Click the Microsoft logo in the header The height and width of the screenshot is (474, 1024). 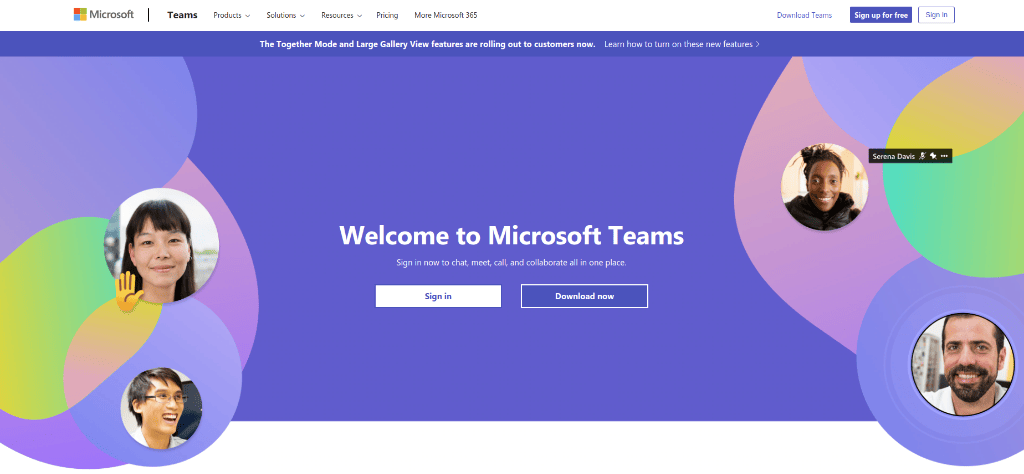point(104,14)
